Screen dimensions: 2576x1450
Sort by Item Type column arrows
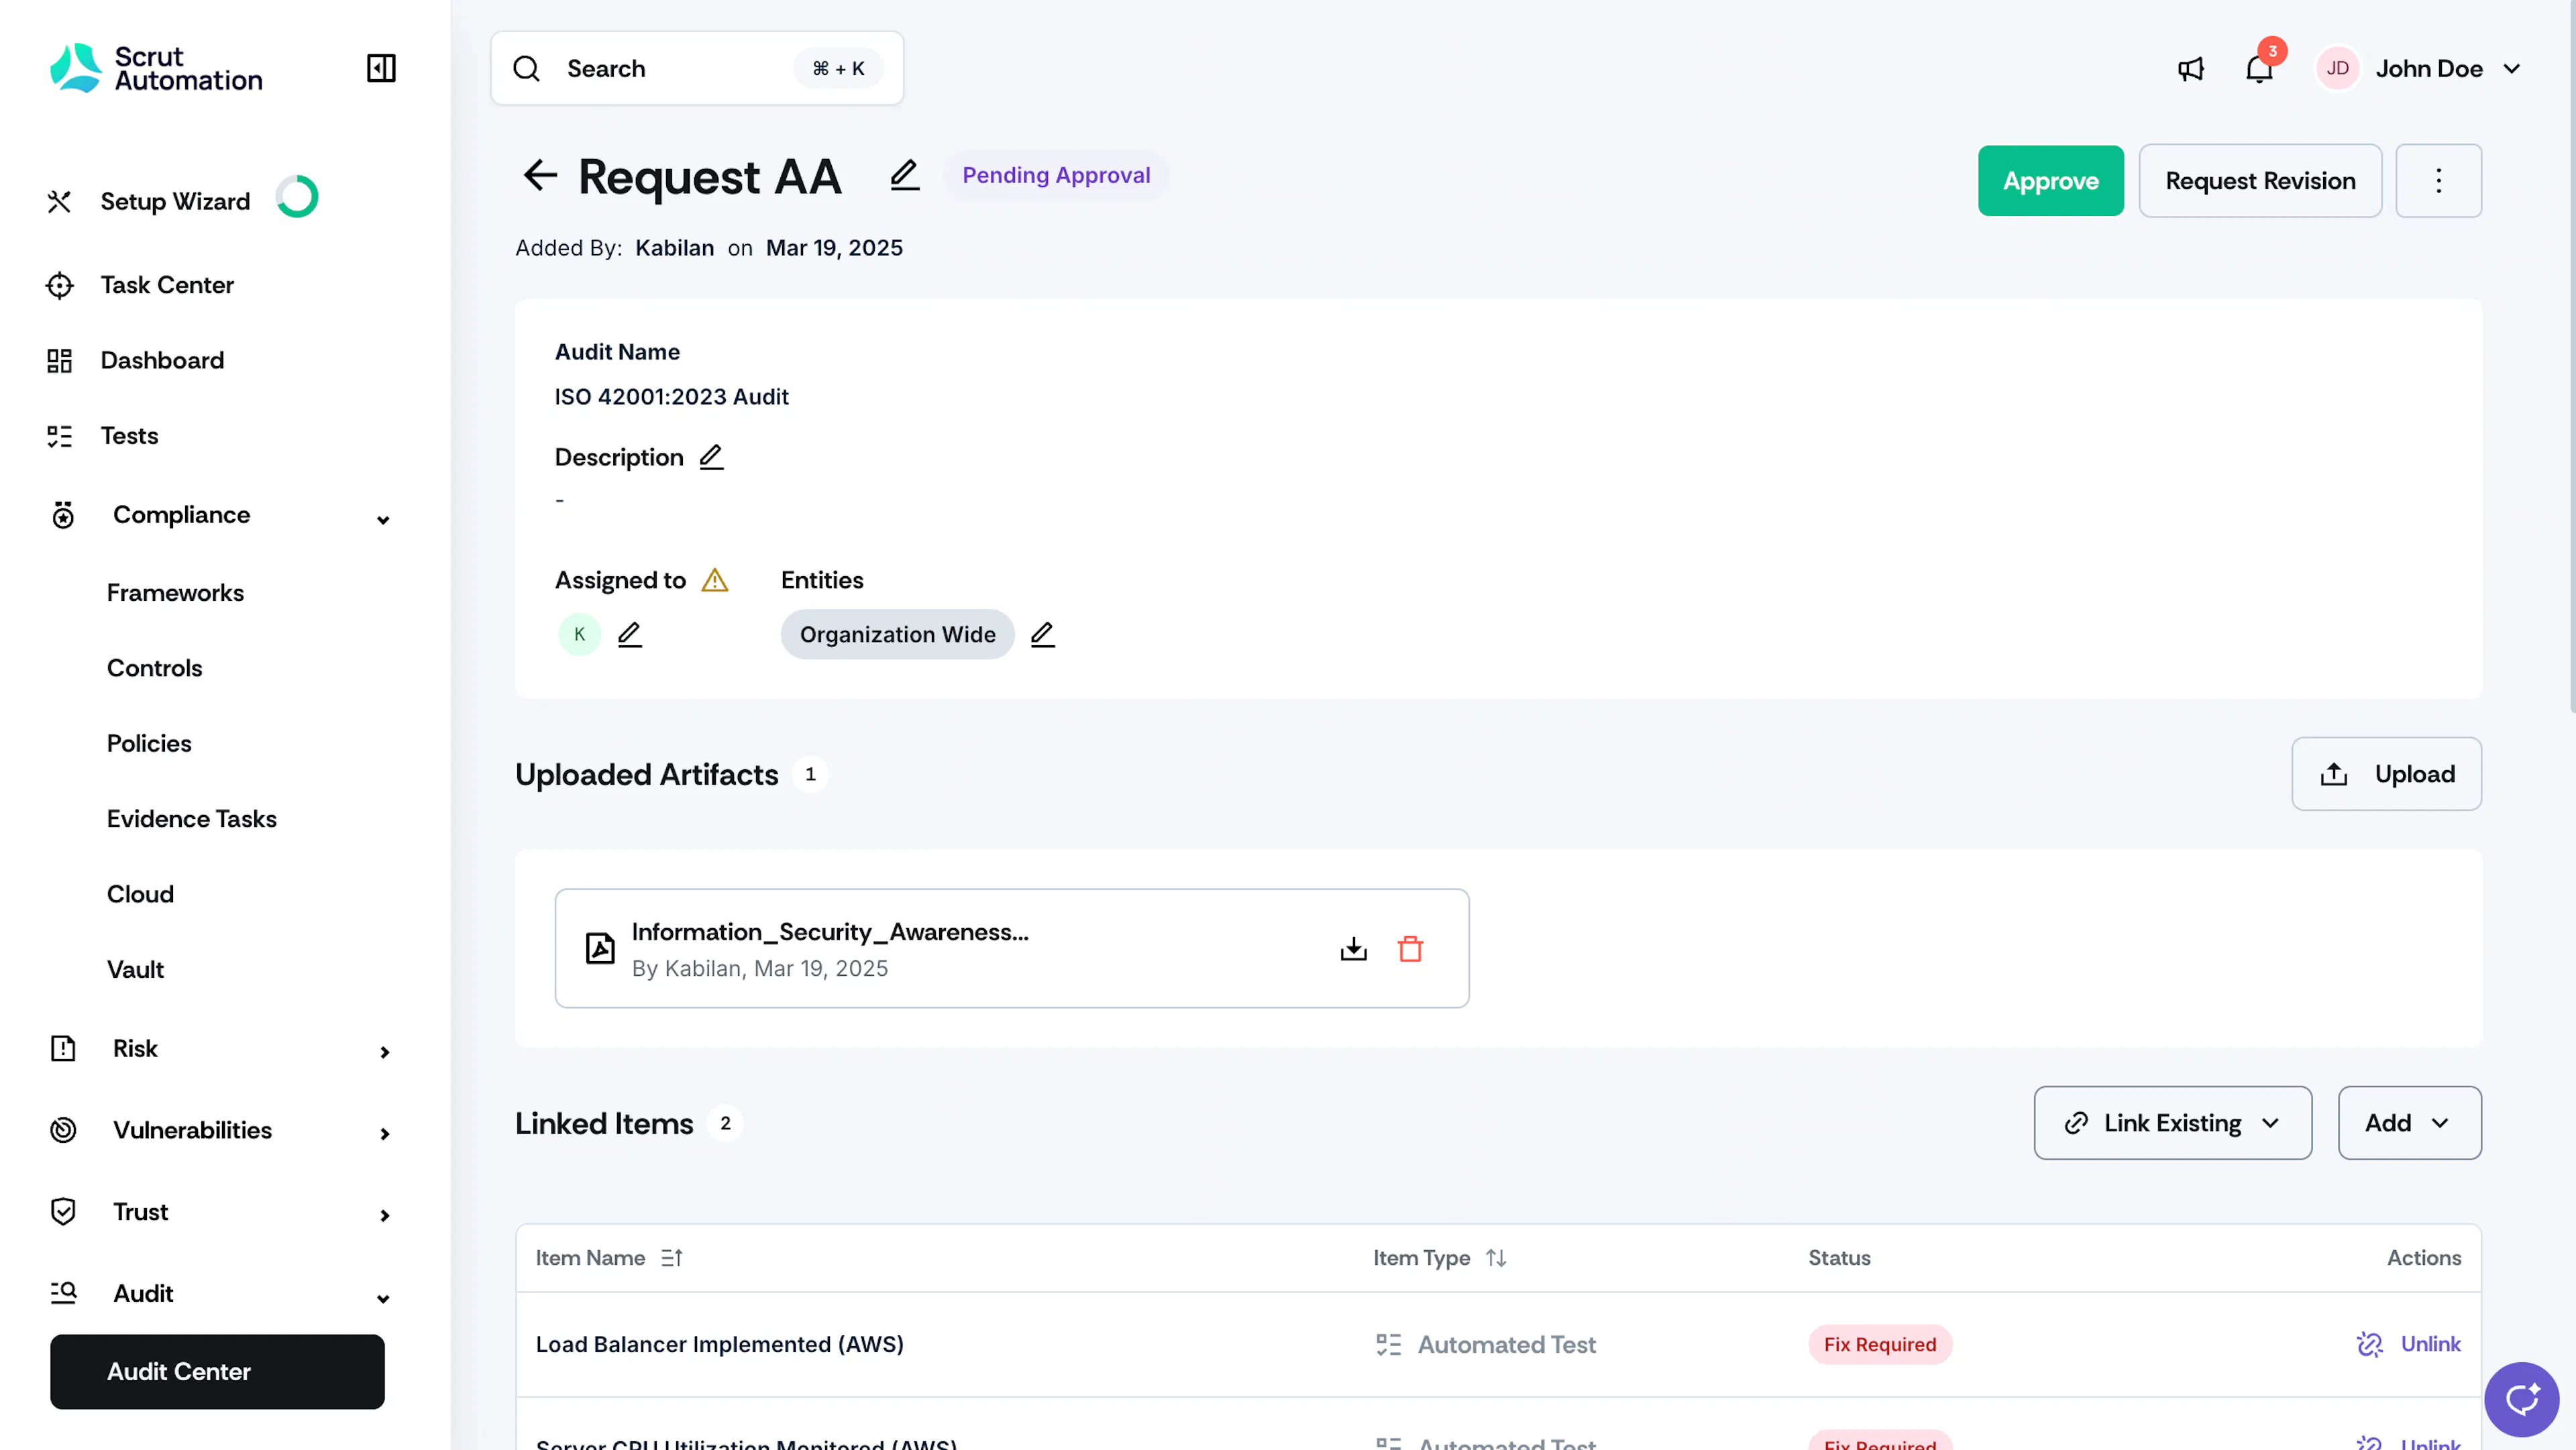(x=1496, y=1258)
